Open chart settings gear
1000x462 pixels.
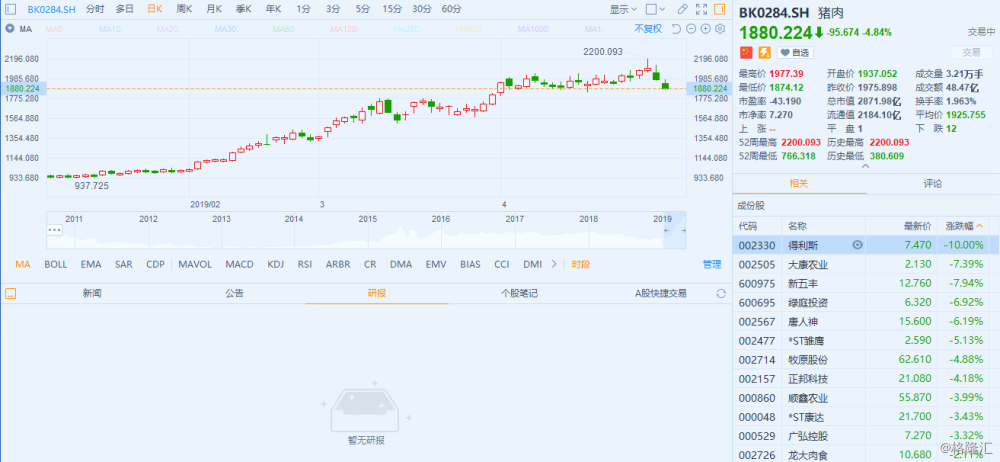tap(720, 29)
